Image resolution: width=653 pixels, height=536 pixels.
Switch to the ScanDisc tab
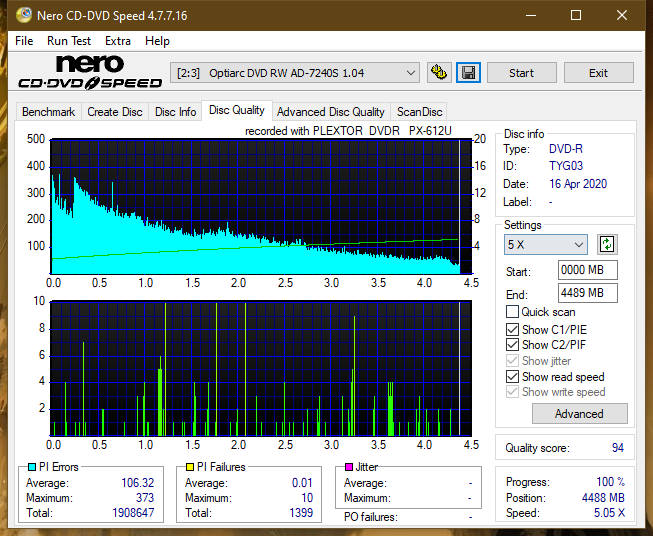coord(419,112)
